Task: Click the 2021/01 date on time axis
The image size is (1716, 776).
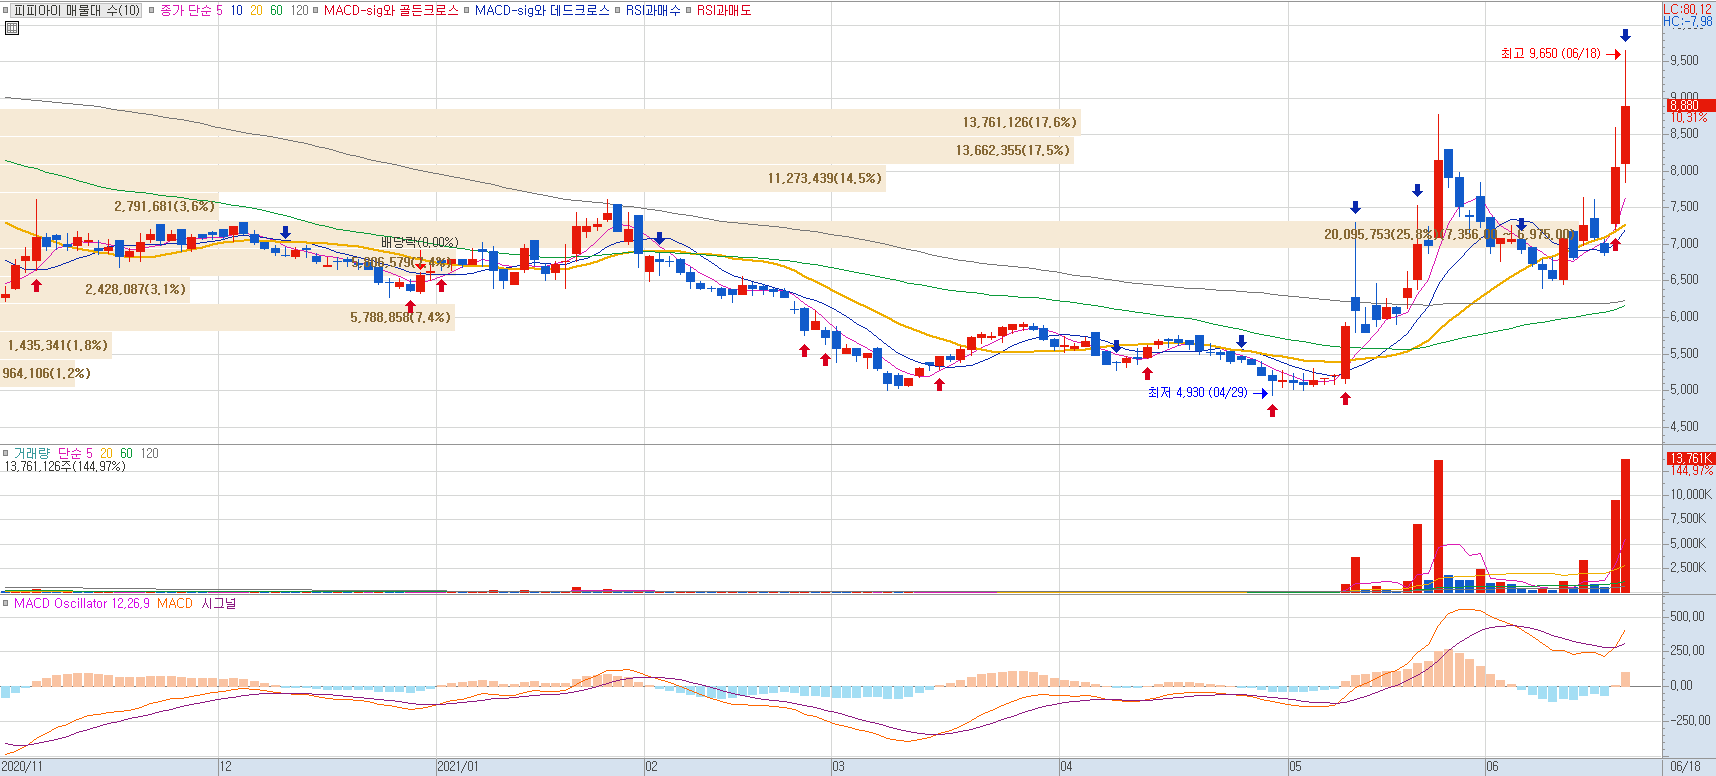Action: click(458, 767)
